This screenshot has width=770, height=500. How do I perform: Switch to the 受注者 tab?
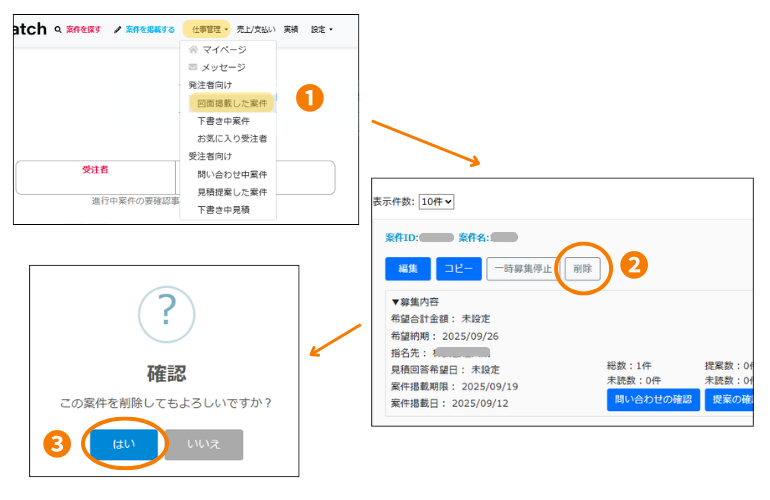pyautogui.click(x=95, y=170)
